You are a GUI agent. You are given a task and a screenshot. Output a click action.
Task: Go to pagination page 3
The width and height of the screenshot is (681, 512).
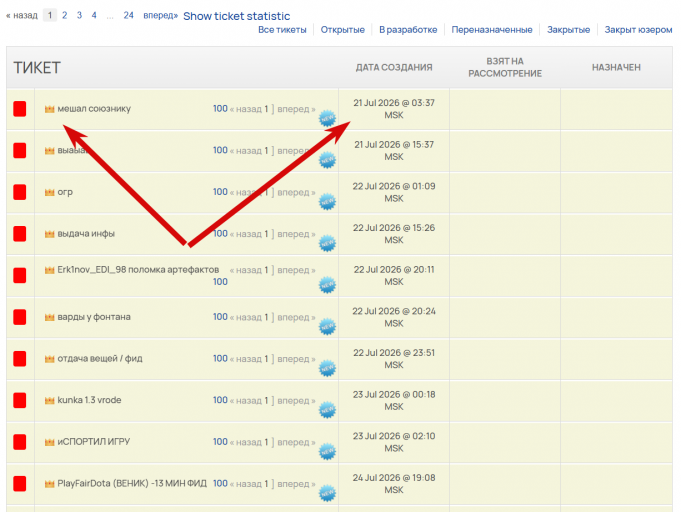pos(79,15)
